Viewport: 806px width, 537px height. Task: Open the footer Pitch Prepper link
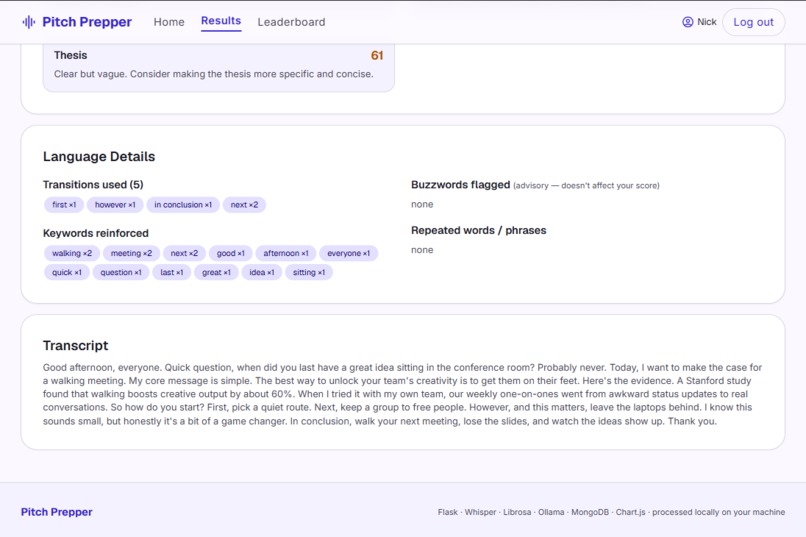57,512
